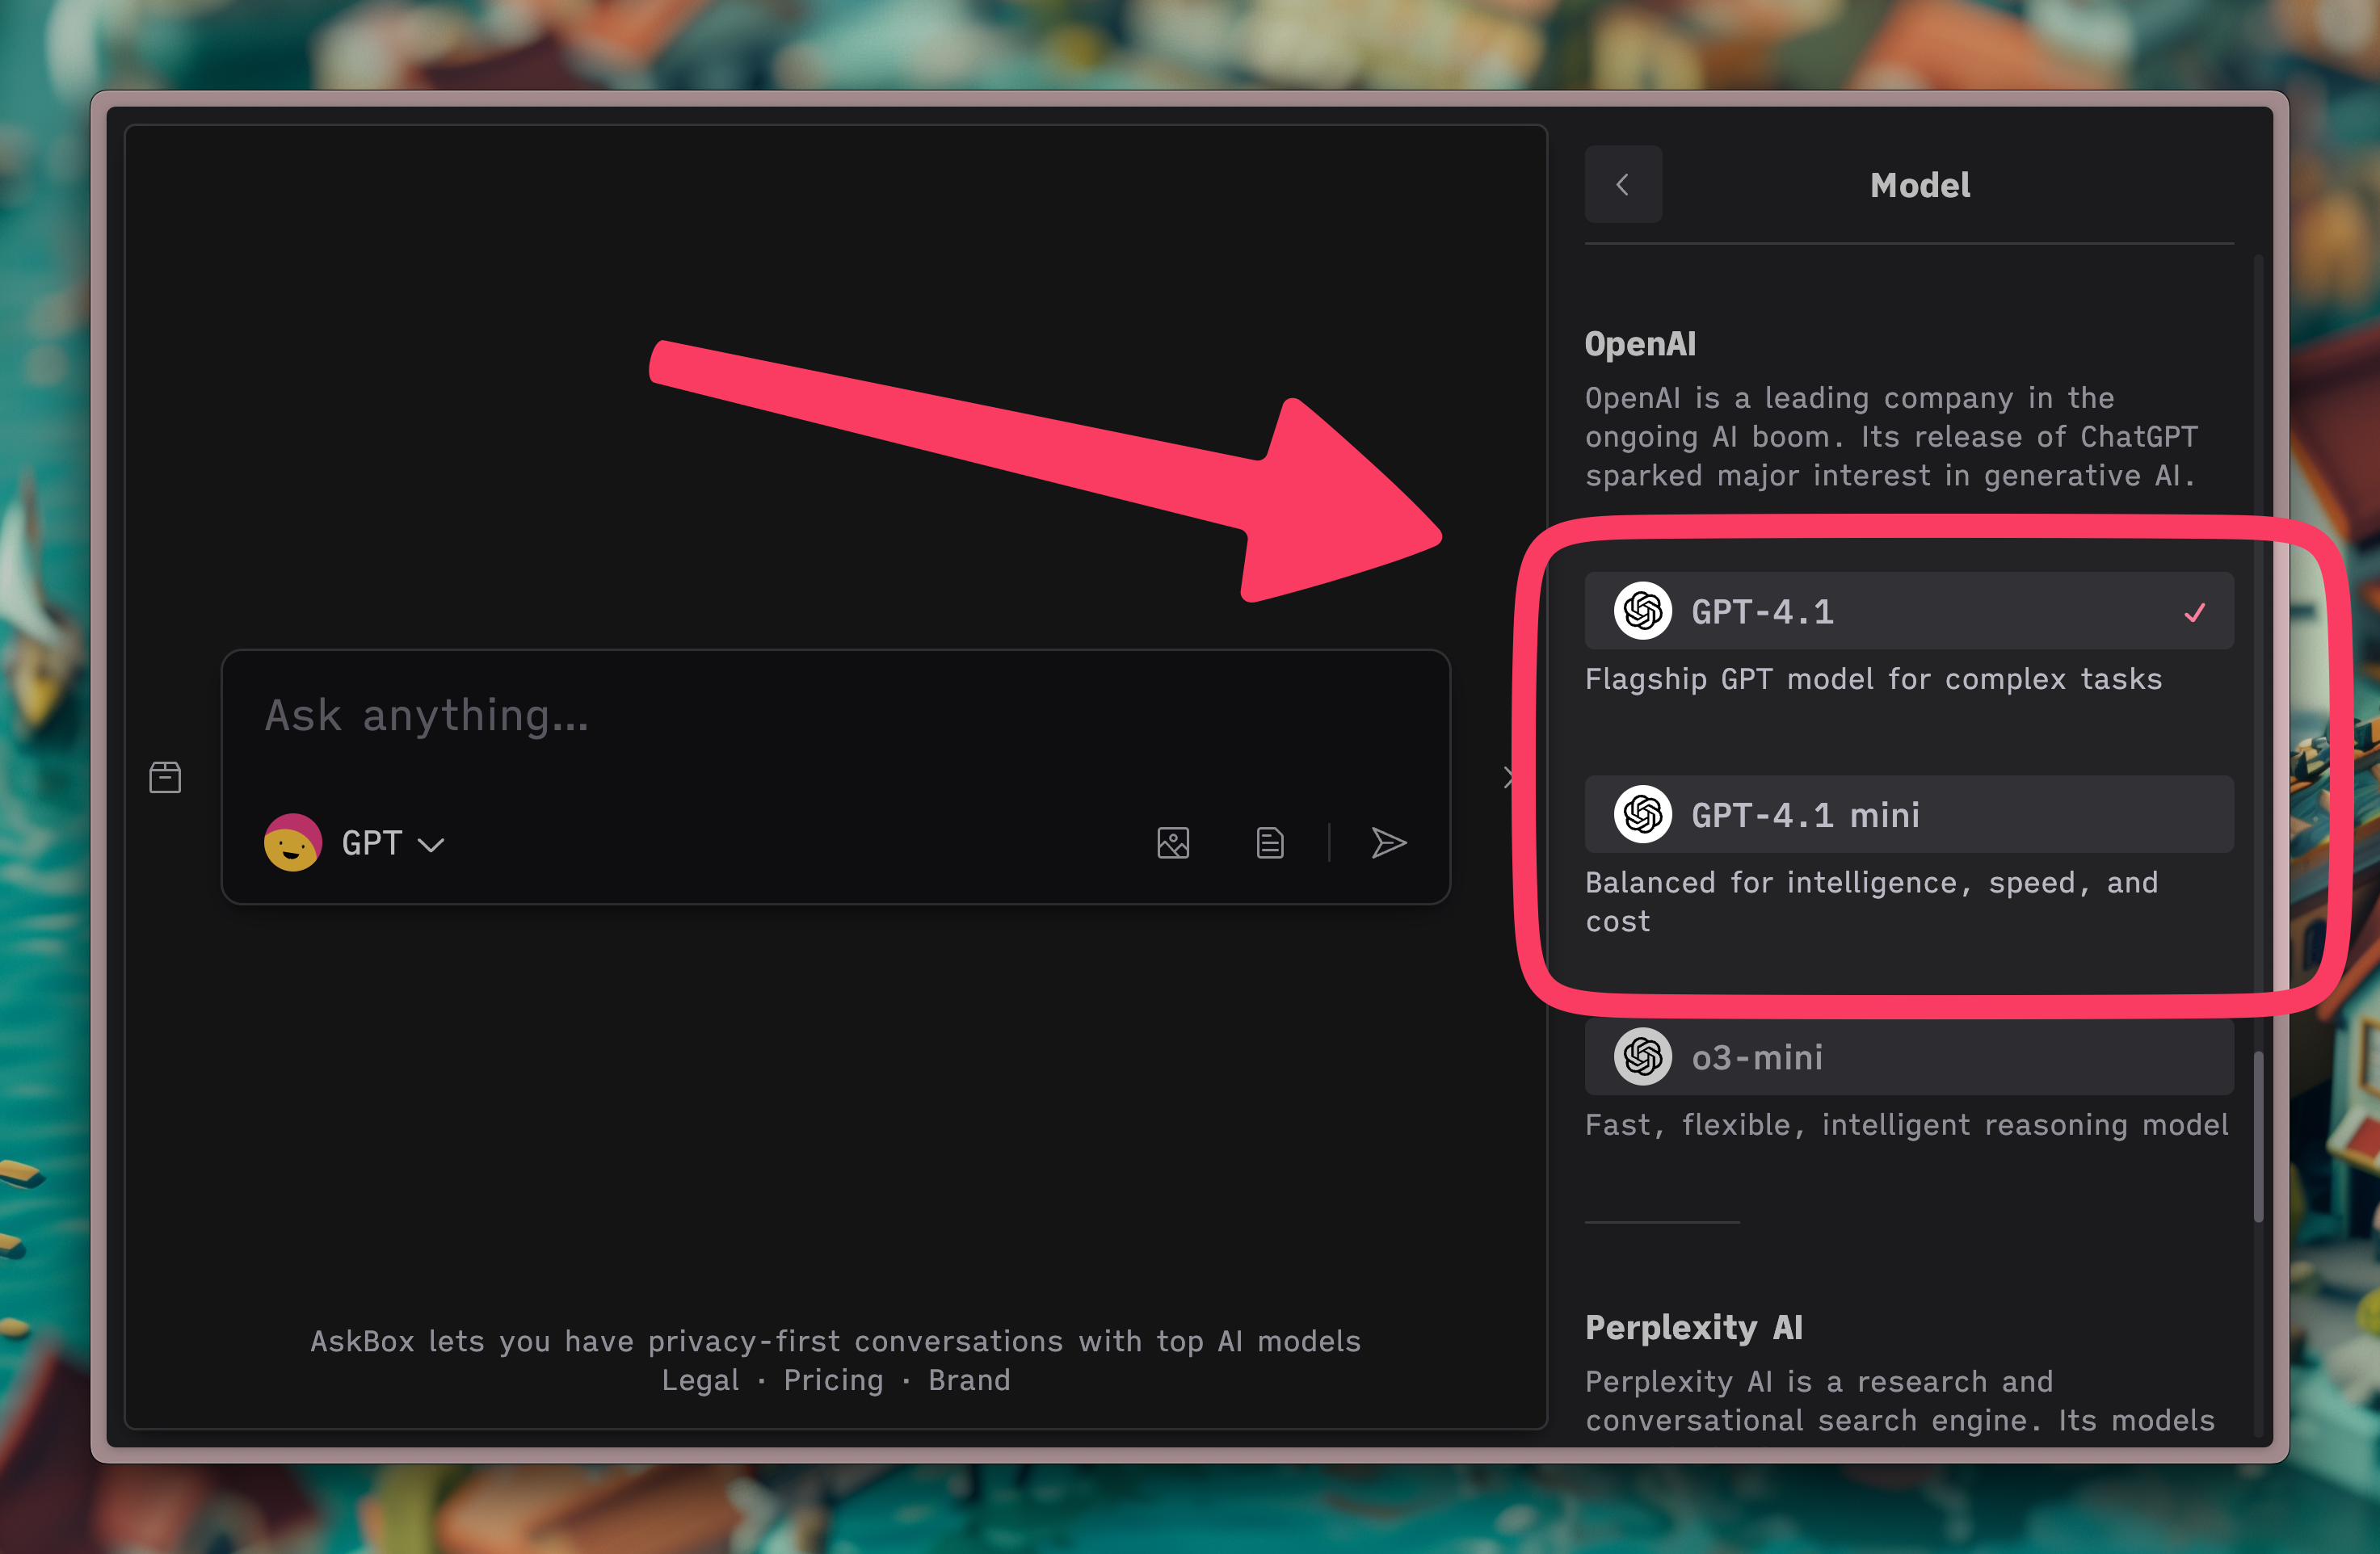Open the Brand link
The width and height of the screenshot is (2380, 1554).
point(969,1380)
